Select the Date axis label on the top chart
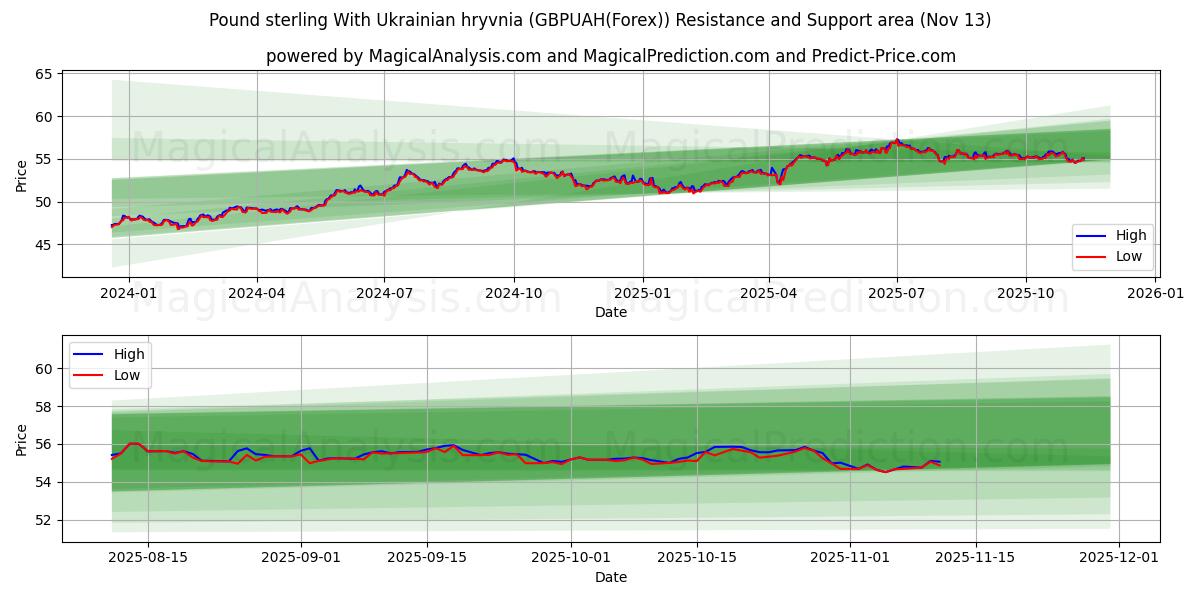Viewport: 1200px width, 600px height. pos(613,313)
